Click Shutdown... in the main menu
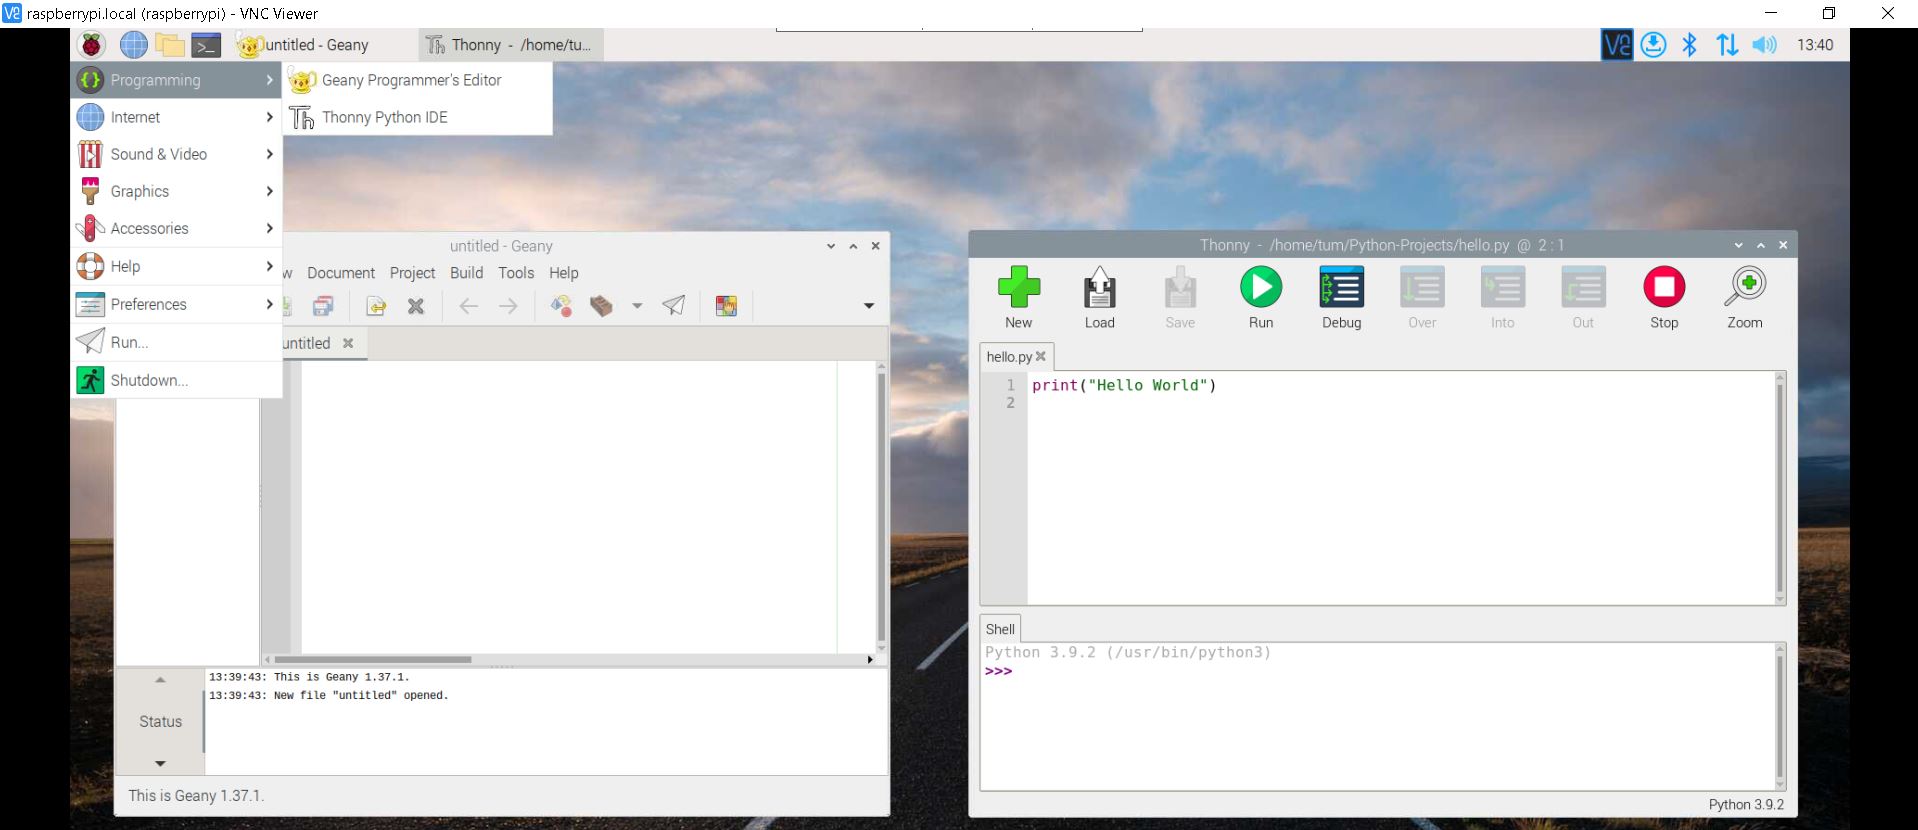Viewport: 1918px width, 830px height. coord(149,380)
